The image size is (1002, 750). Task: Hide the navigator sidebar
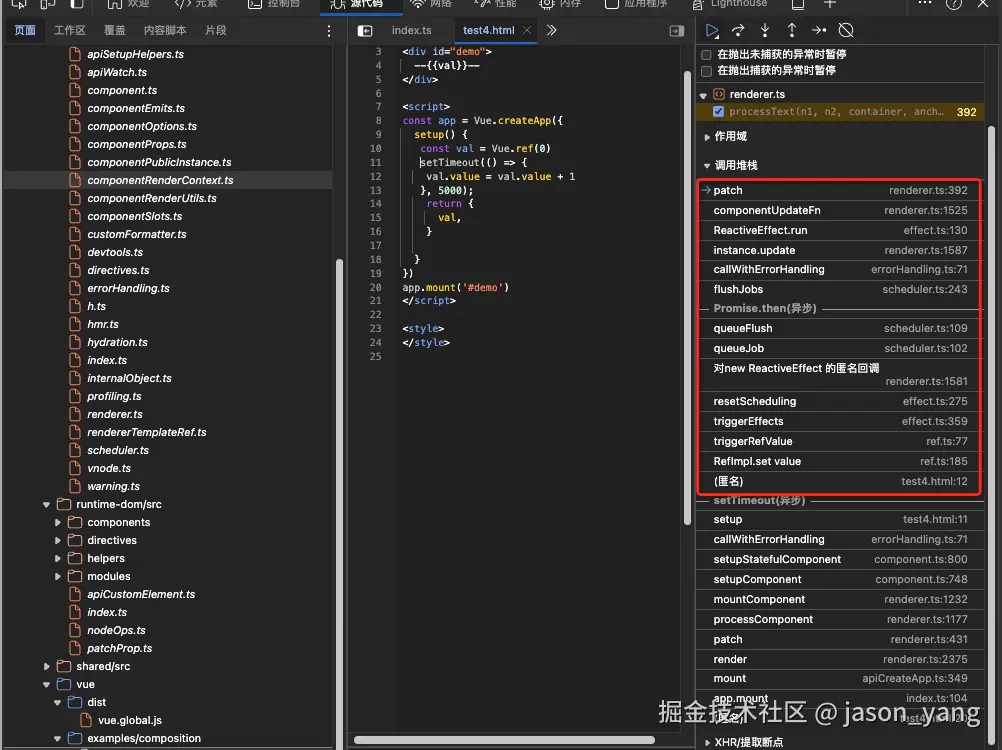click(x=365, y=31)
